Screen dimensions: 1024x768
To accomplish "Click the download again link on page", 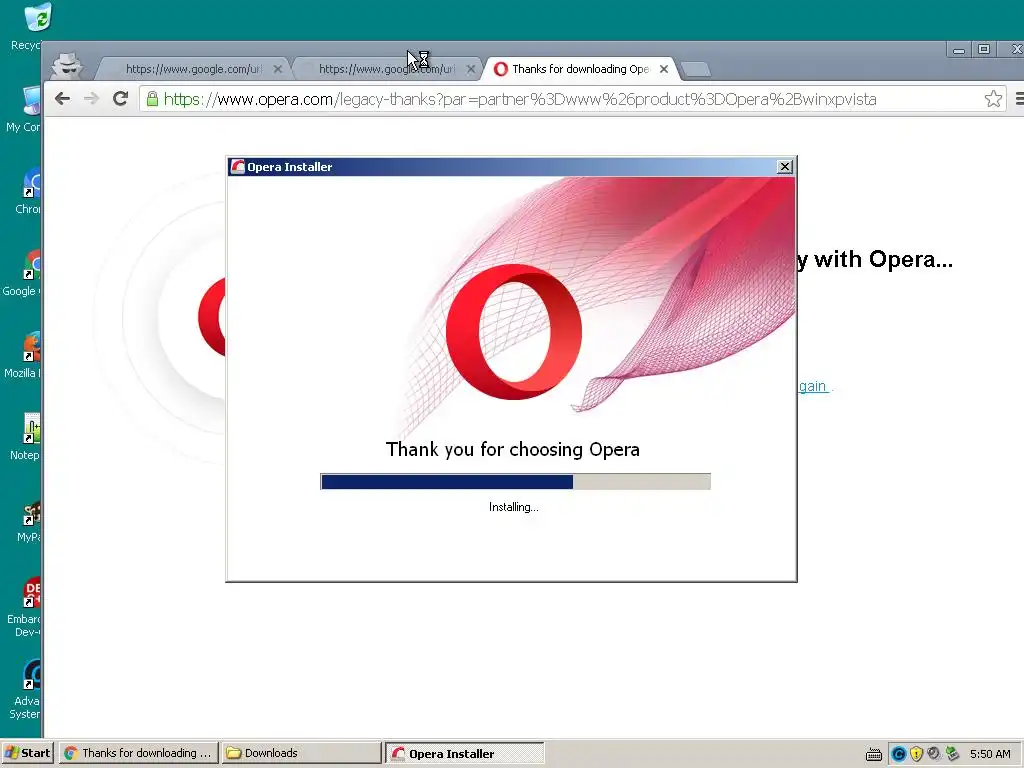I will pyautogui.click(x=814, y=386).
